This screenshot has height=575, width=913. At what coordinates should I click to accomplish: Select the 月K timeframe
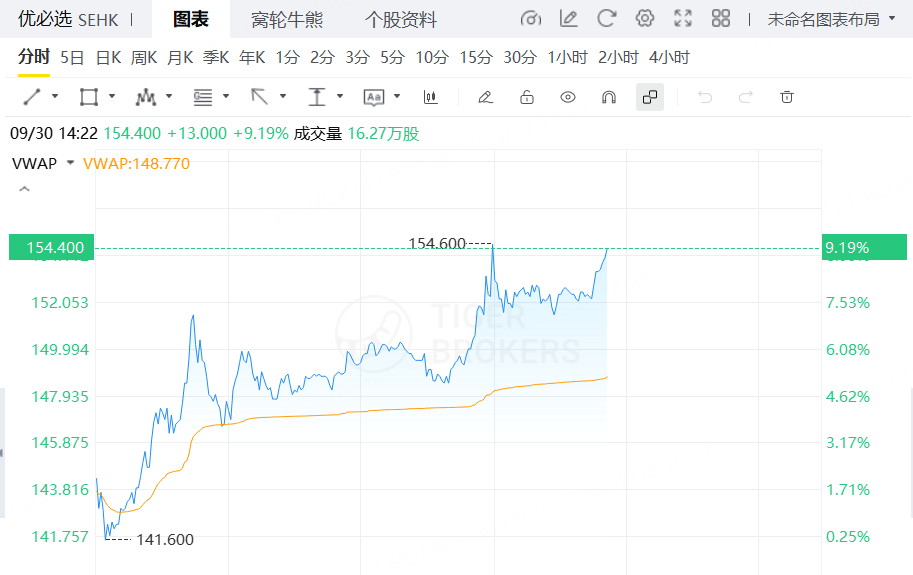click(180, 57)
